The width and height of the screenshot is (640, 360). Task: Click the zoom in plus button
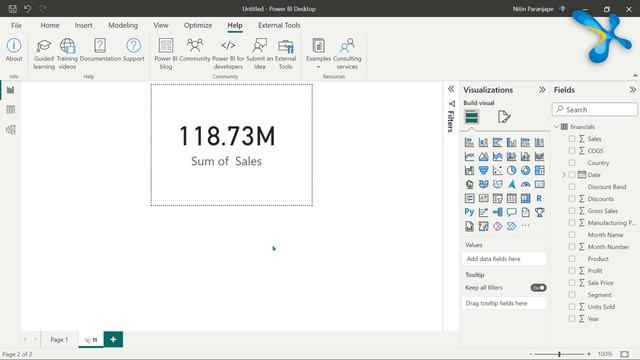tap(589, 354)
